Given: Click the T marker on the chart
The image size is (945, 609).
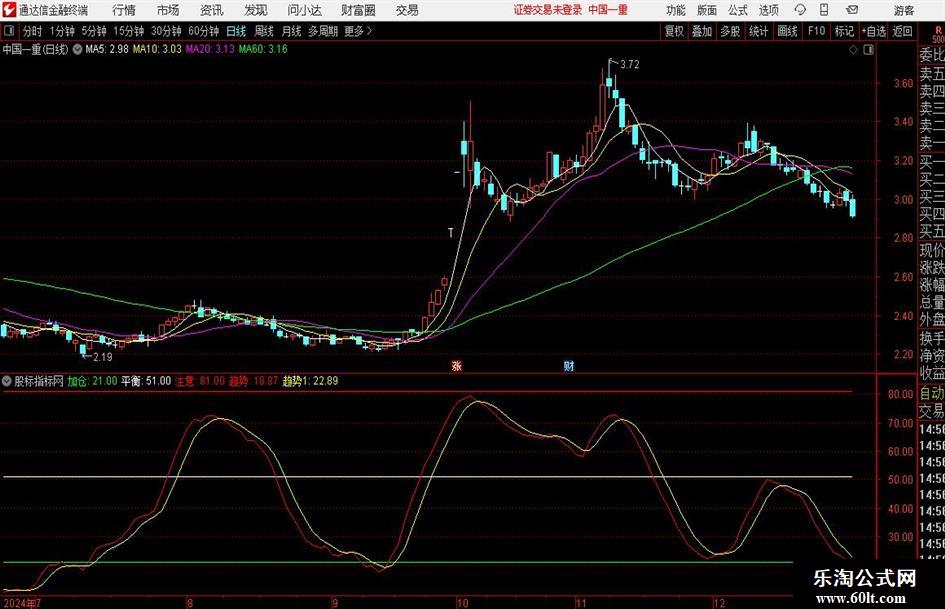Looking at the screenshot, I should (x=451, y=233).
